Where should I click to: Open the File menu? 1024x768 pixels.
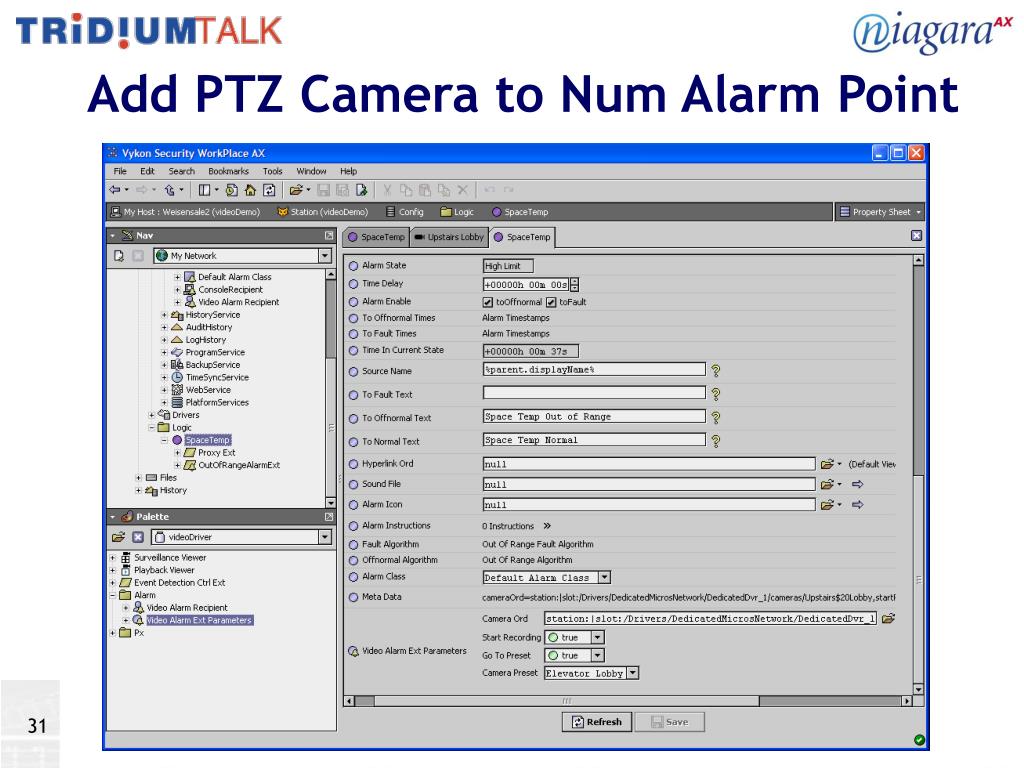tap(120, 171)
